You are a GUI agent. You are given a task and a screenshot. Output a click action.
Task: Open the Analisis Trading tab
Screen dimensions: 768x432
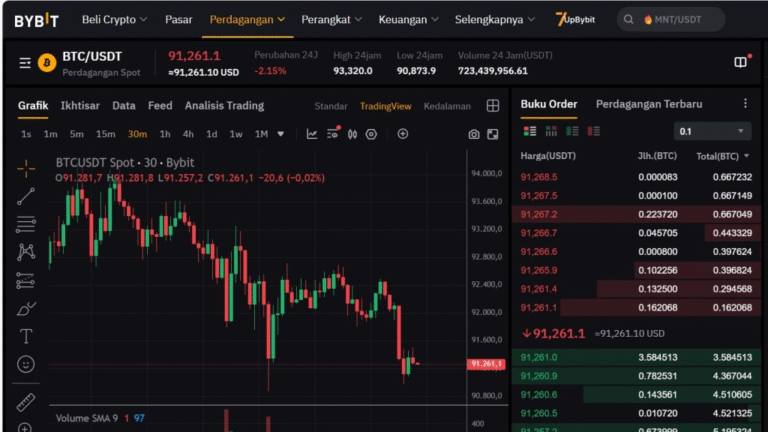pyautogui.click(x=224, y=105)
